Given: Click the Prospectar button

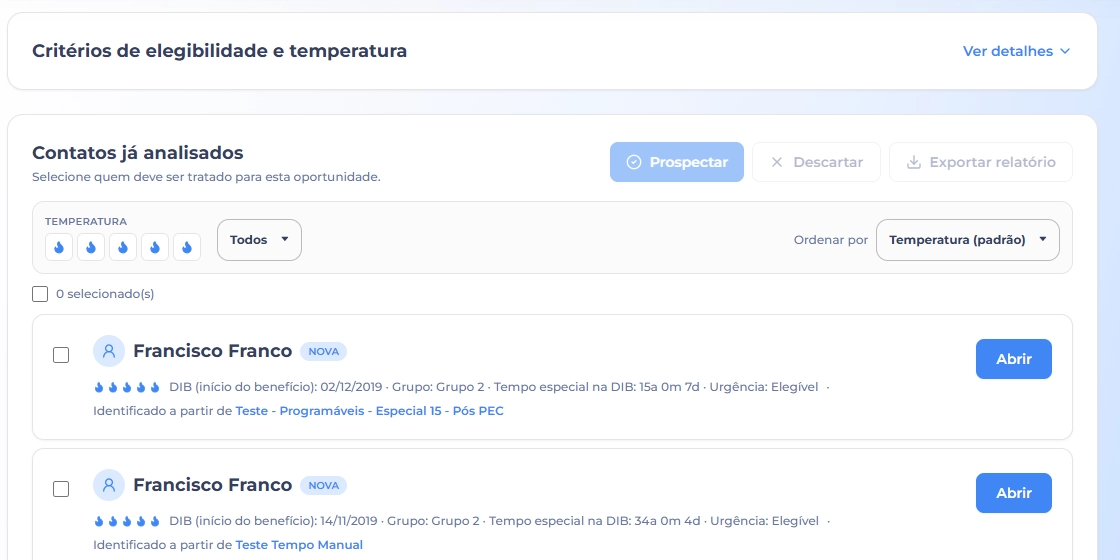Looking at the screenshot, I should click(676, 162).
